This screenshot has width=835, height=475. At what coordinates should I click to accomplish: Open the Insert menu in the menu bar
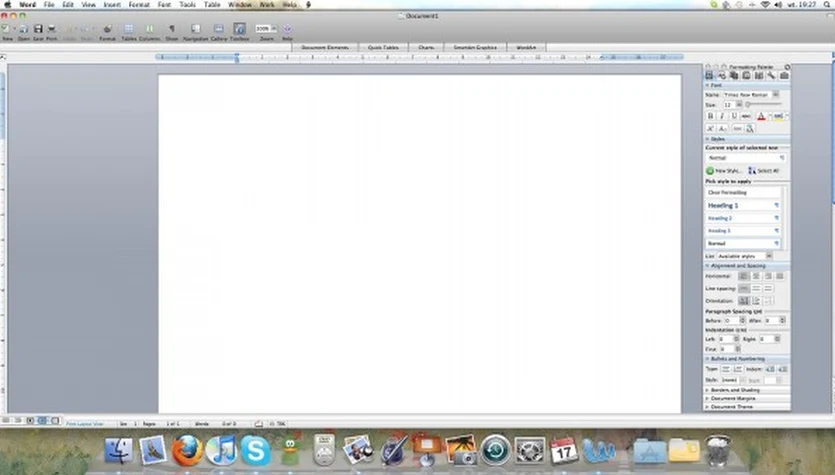pyautogui.click(x=112, y=5)
